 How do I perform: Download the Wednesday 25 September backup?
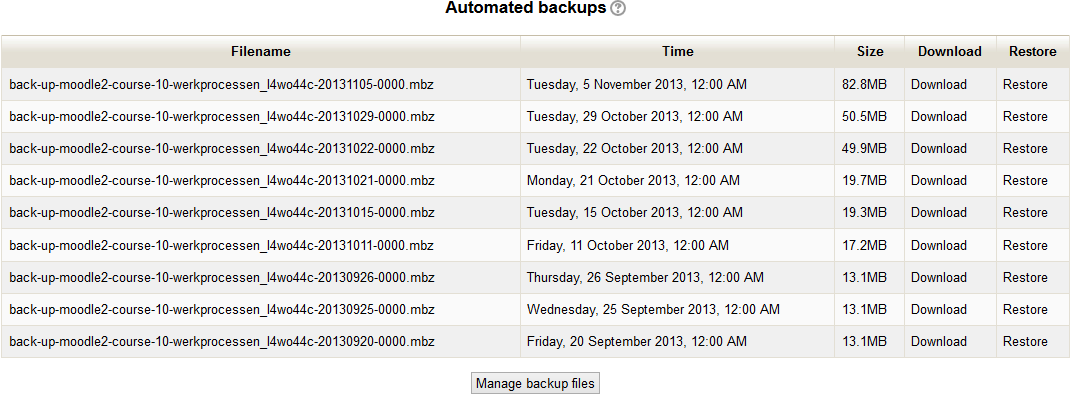click(x=938, y=309)
